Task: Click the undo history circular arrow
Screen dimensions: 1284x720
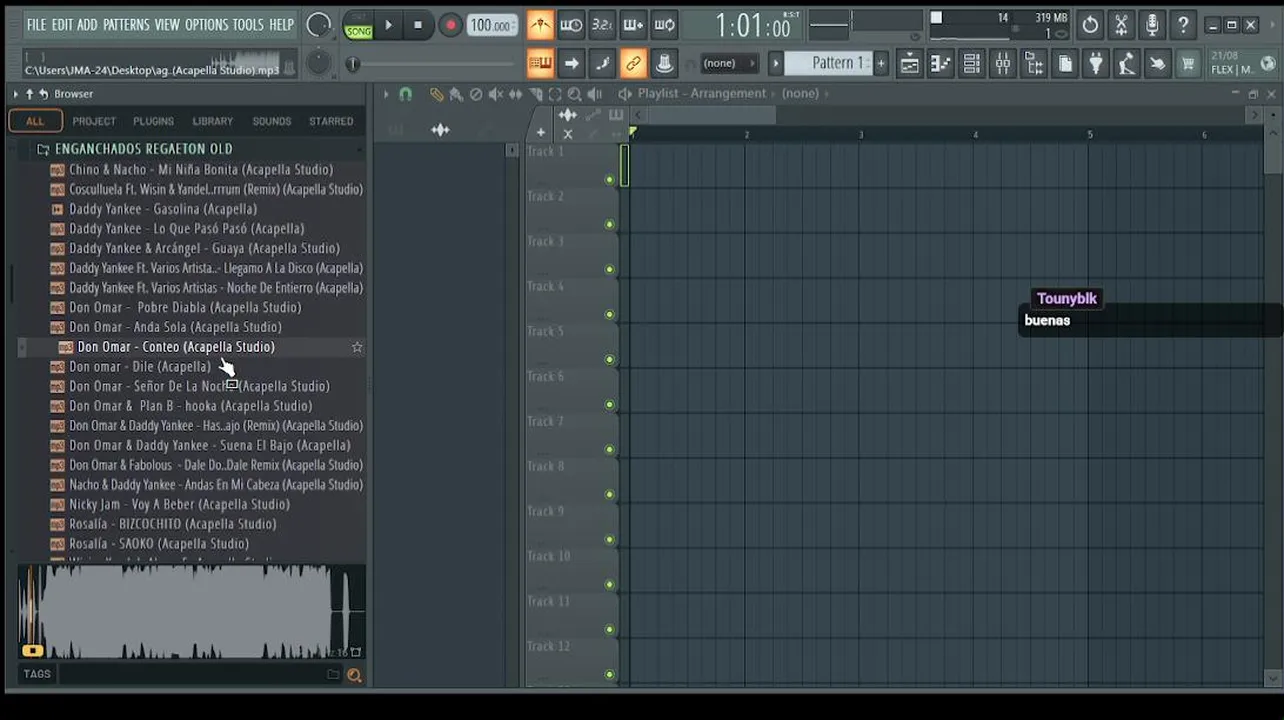Action: 1090,25
